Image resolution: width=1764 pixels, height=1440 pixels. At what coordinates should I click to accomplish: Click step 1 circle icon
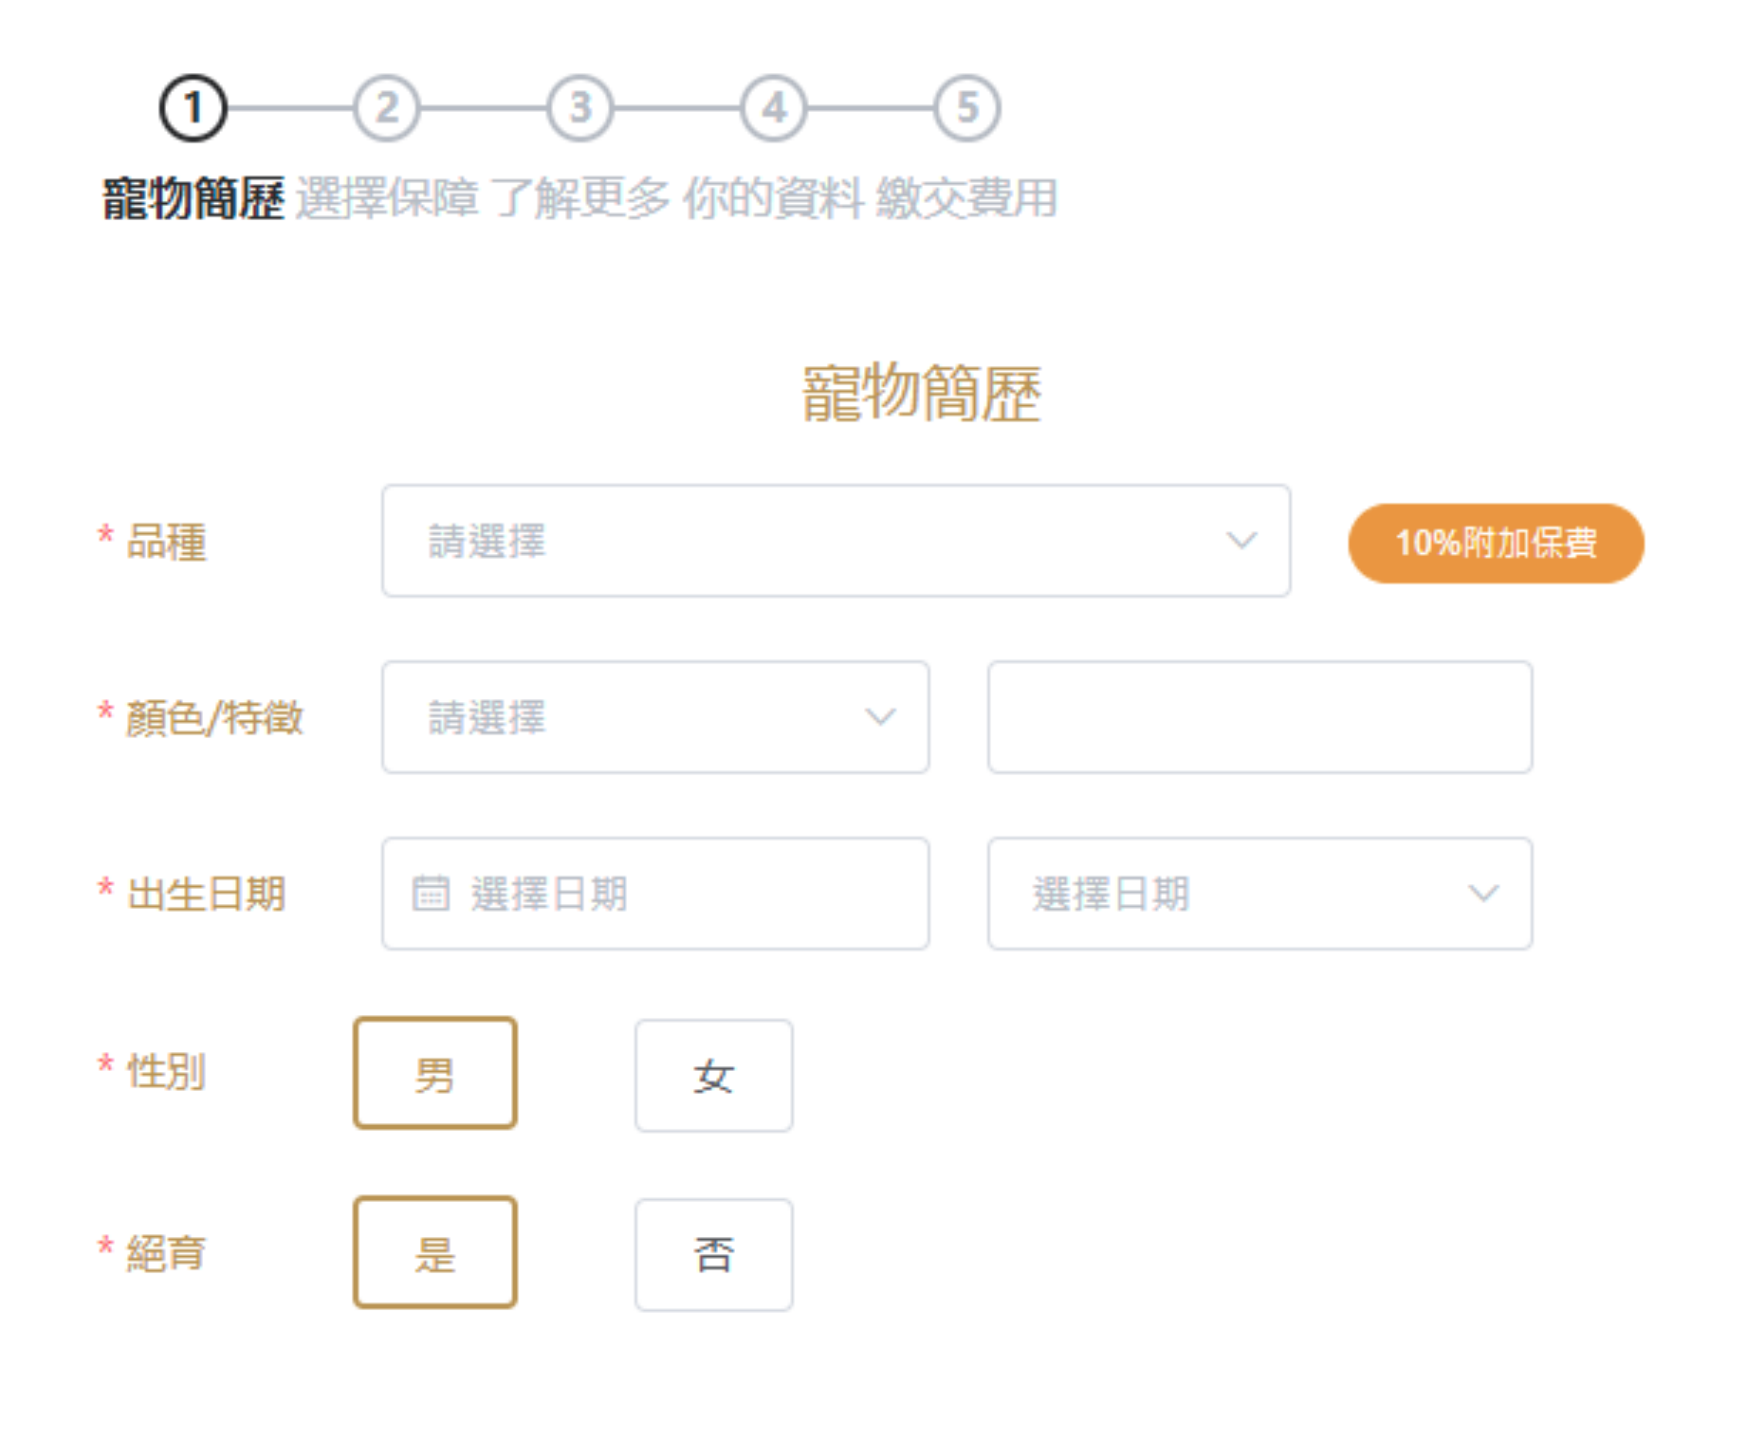193,108
